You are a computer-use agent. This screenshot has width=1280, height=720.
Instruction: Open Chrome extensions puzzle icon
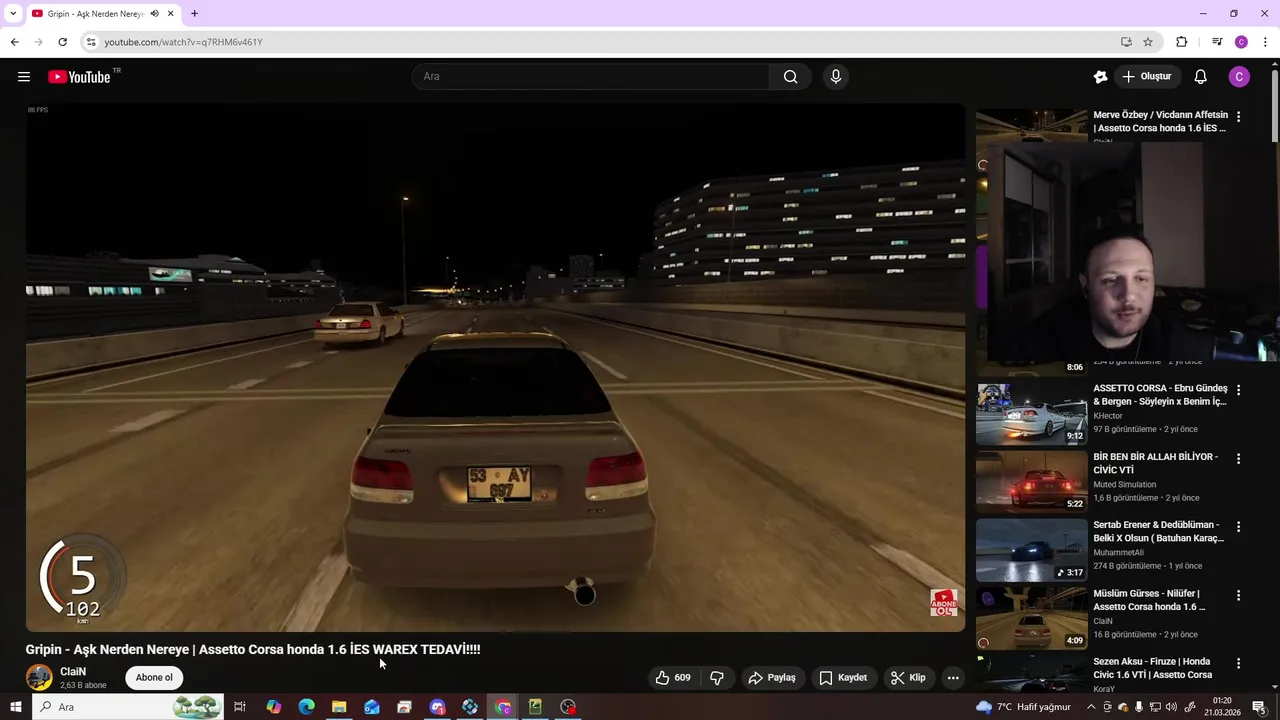(x=1182, y=42)
